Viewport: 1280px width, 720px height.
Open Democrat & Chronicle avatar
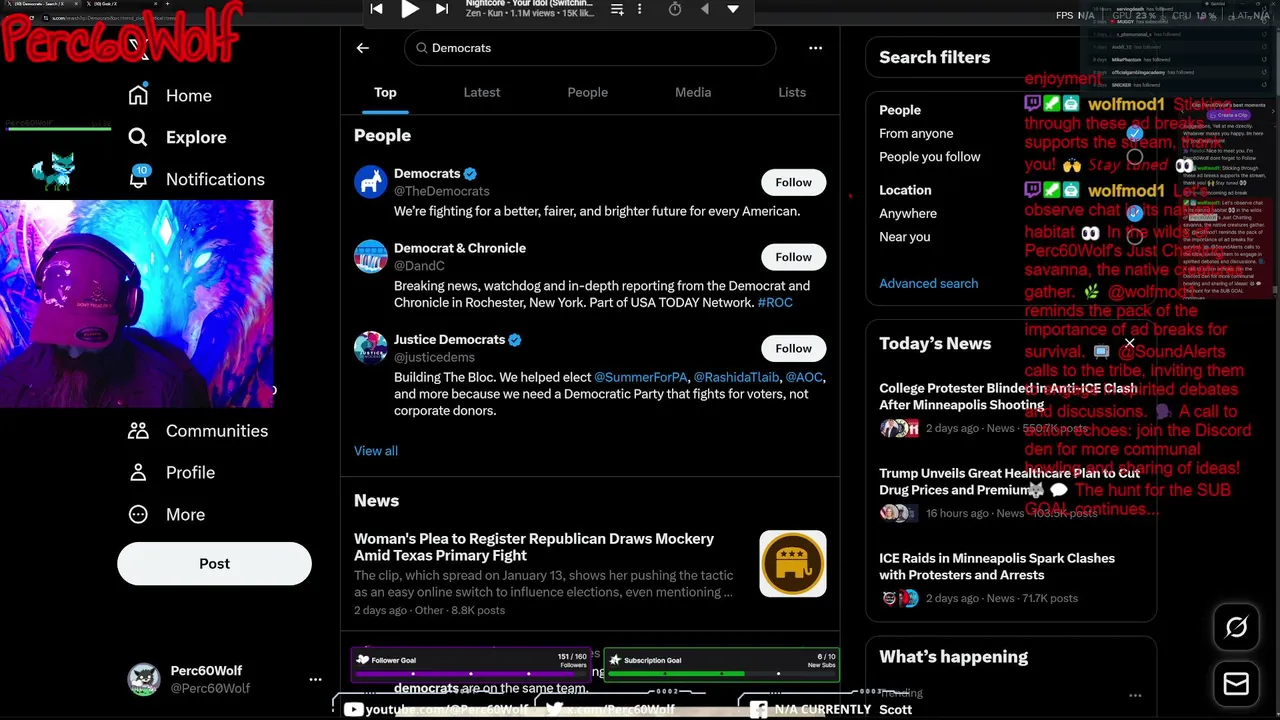point(370,256)
